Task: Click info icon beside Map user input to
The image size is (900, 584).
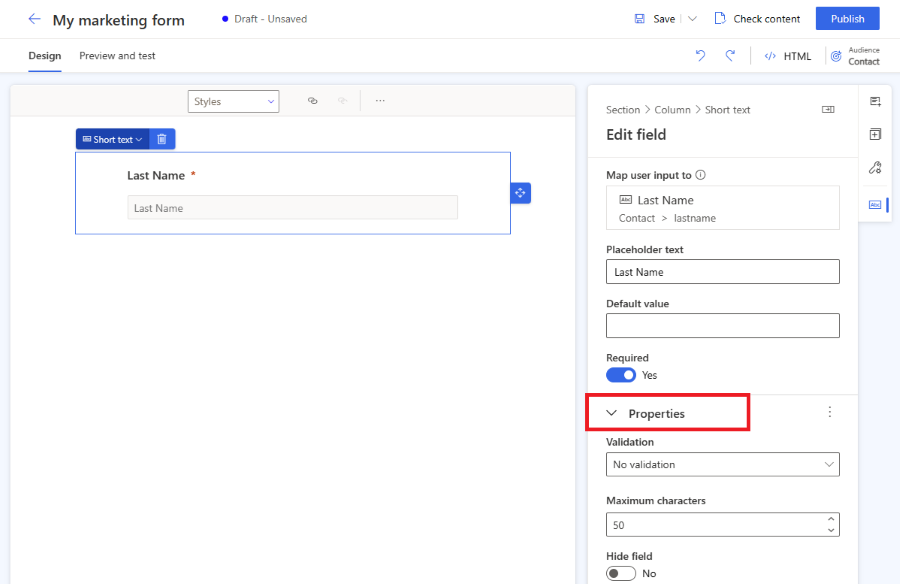Action: tap(700, 175)
